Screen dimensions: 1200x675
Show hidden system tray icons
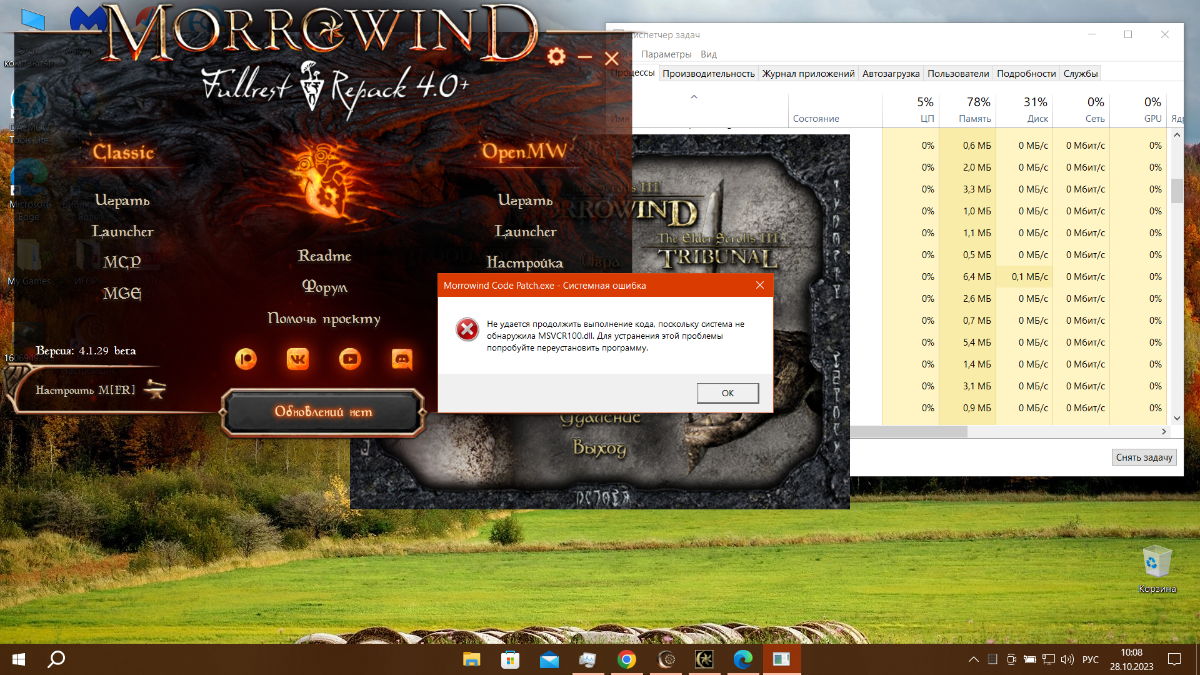(x=974, y=659)
